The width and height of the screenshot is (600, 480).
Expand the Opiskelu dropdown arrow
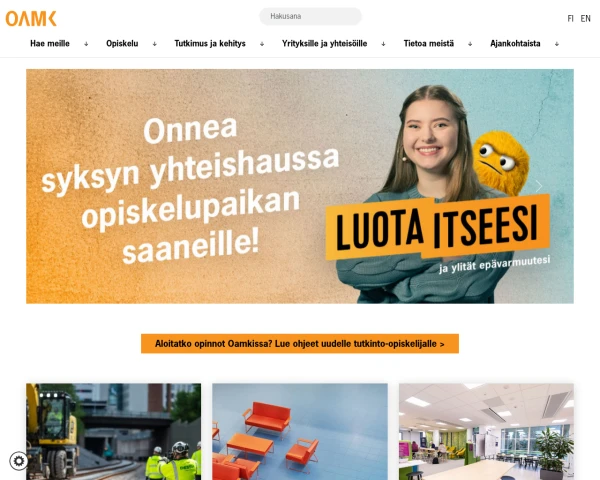tap(155, 44)
